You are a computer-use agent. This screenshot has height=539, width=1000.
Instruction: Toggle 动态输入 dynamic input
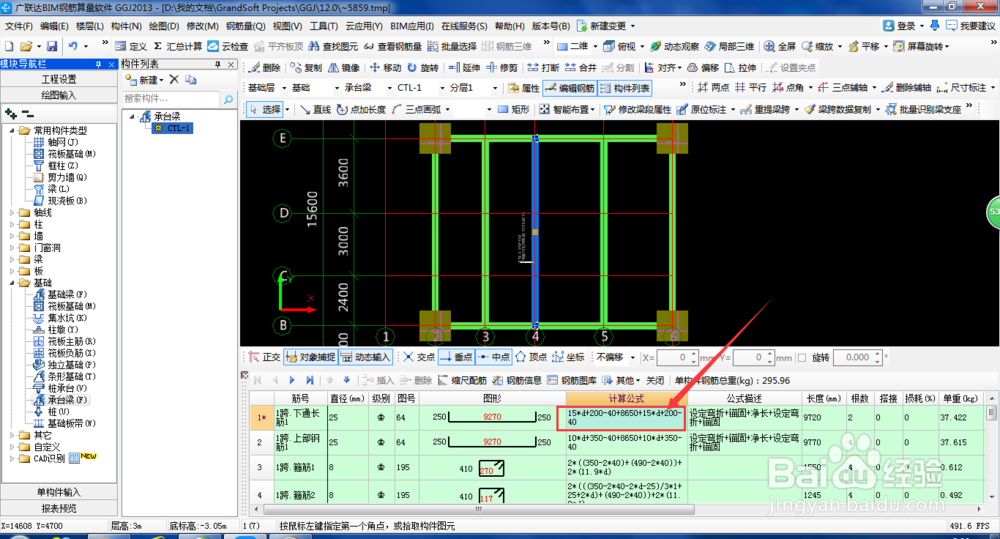[365, 357]
